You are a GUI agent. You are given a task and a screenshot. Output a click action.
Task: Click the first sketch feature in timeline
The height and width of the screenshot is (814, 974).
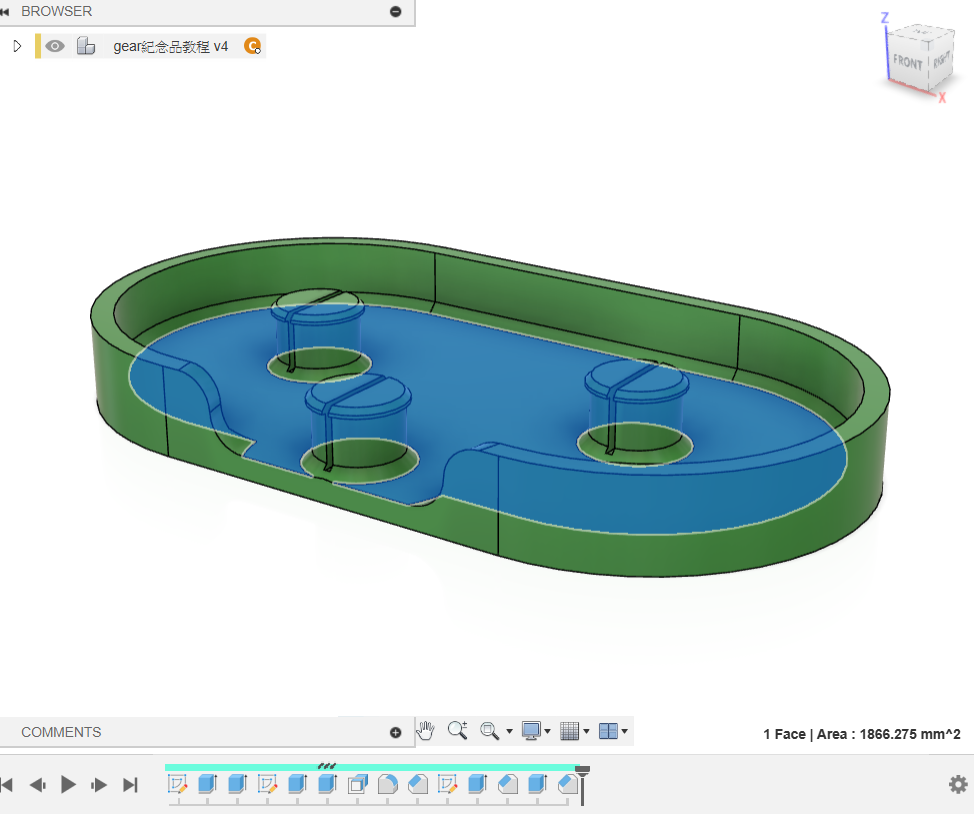pos(178,784)
